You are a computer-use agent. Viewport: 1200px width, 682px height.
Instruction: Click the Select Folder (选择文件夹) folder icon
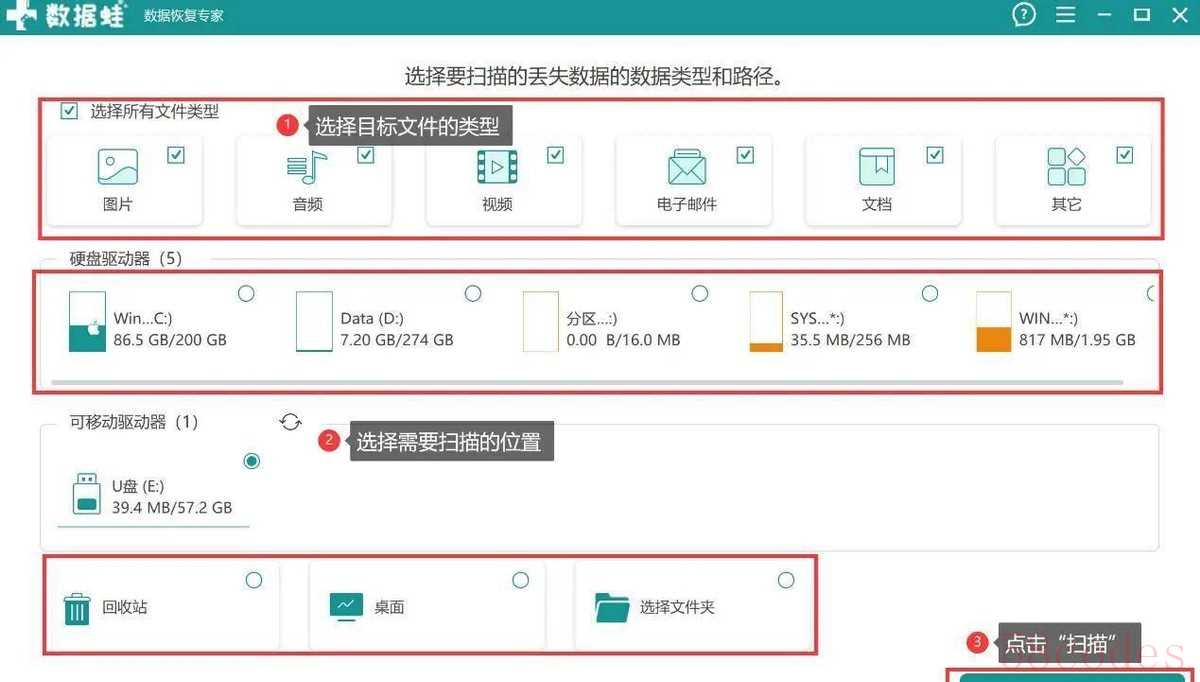(612, 607)
